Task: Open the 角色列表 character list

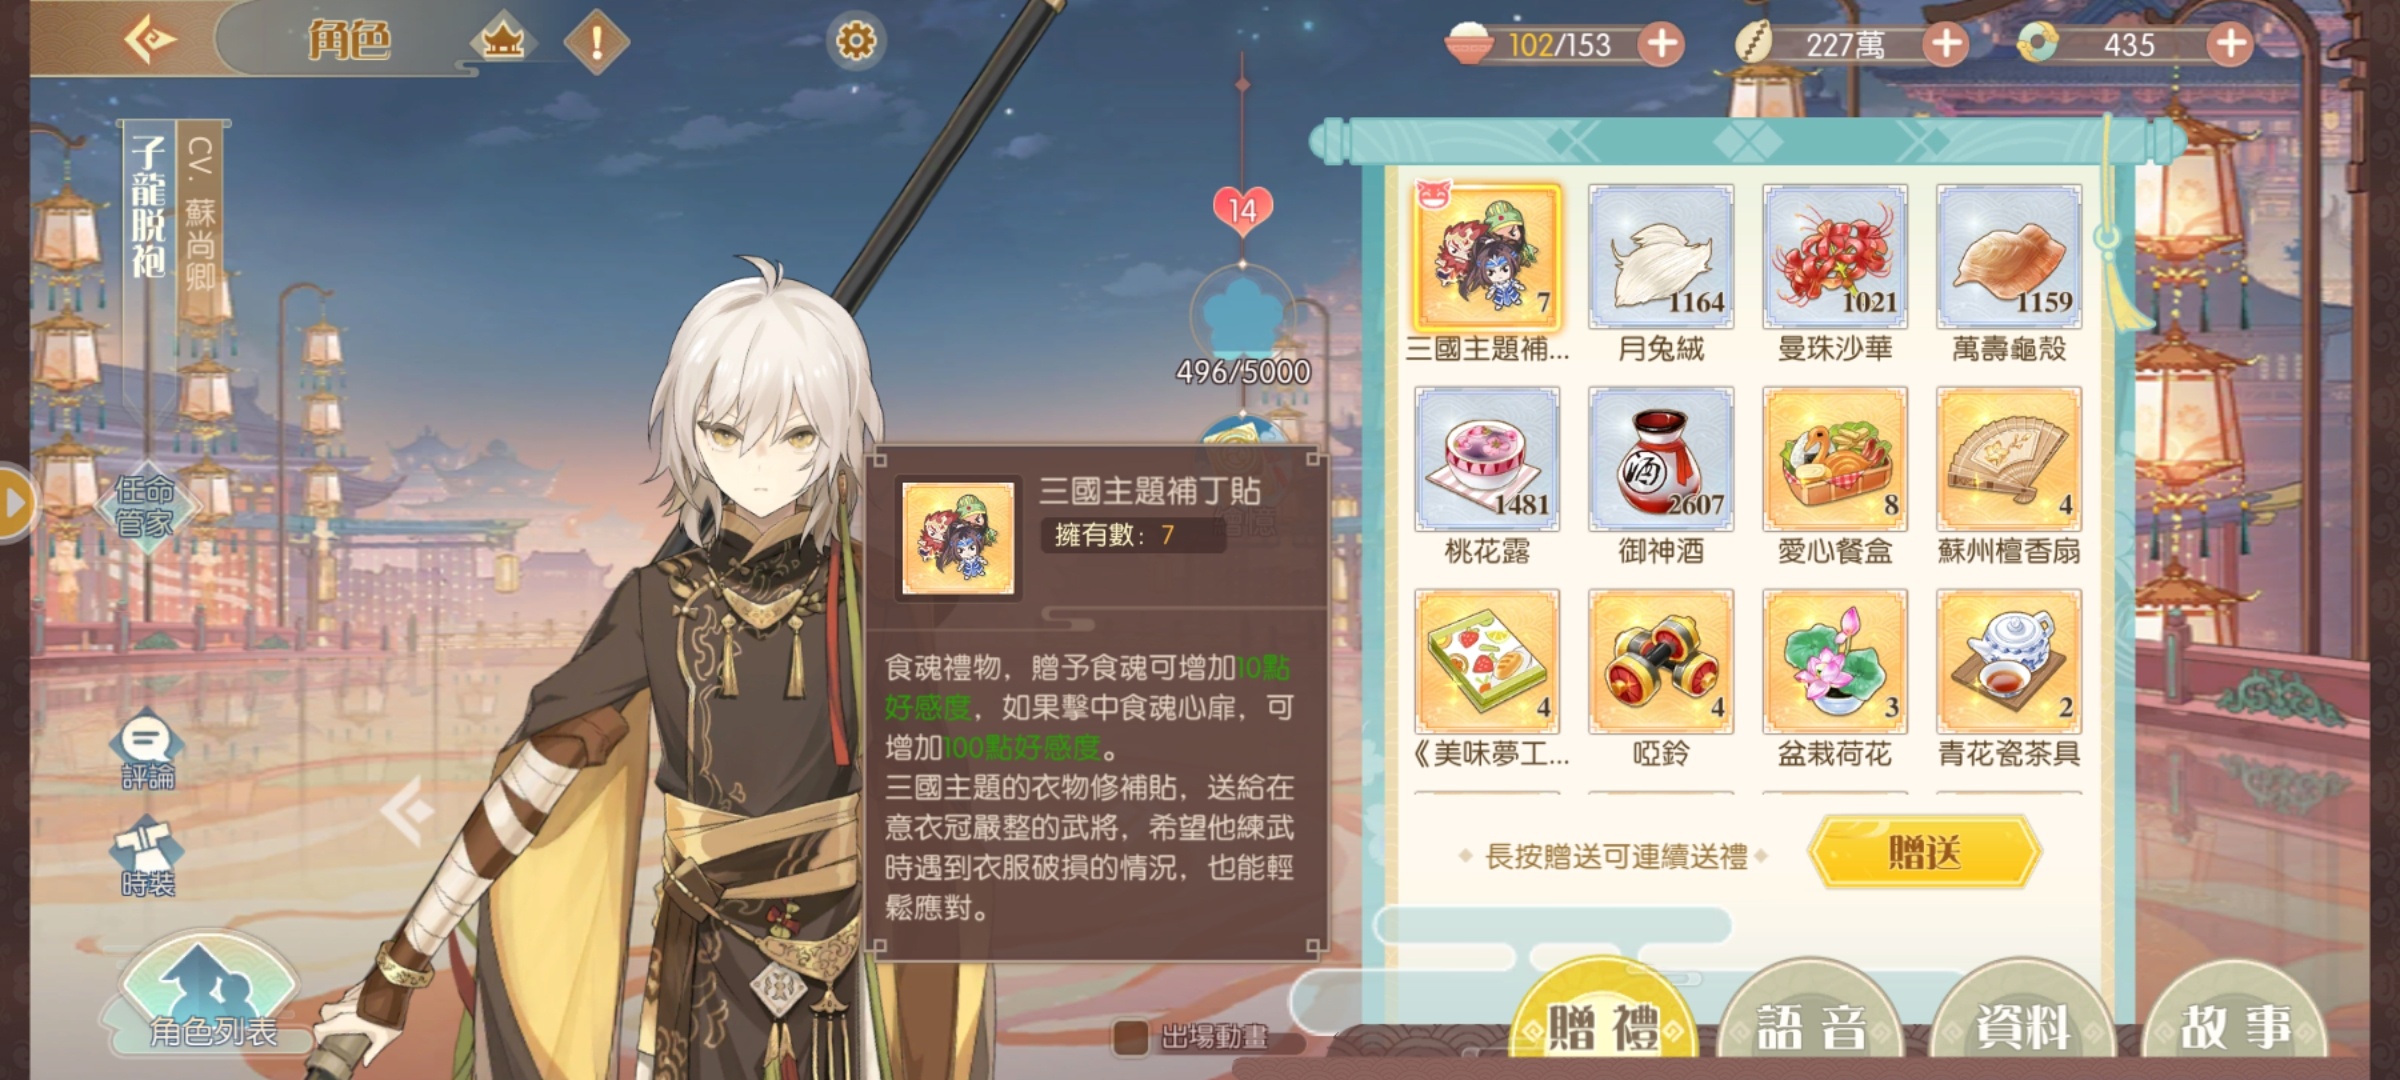Action: coord(210,996)
